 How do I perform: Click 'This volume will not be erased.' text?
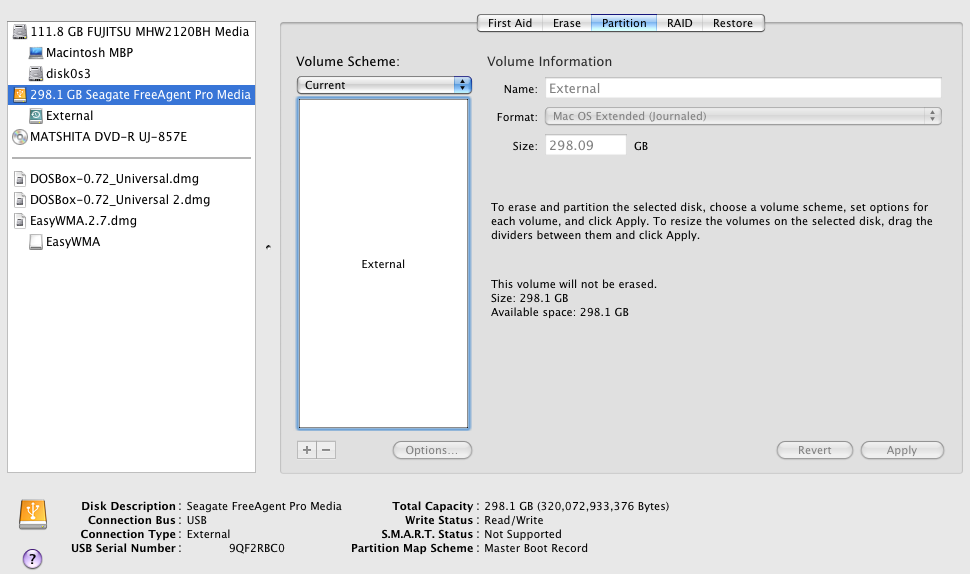573,284
